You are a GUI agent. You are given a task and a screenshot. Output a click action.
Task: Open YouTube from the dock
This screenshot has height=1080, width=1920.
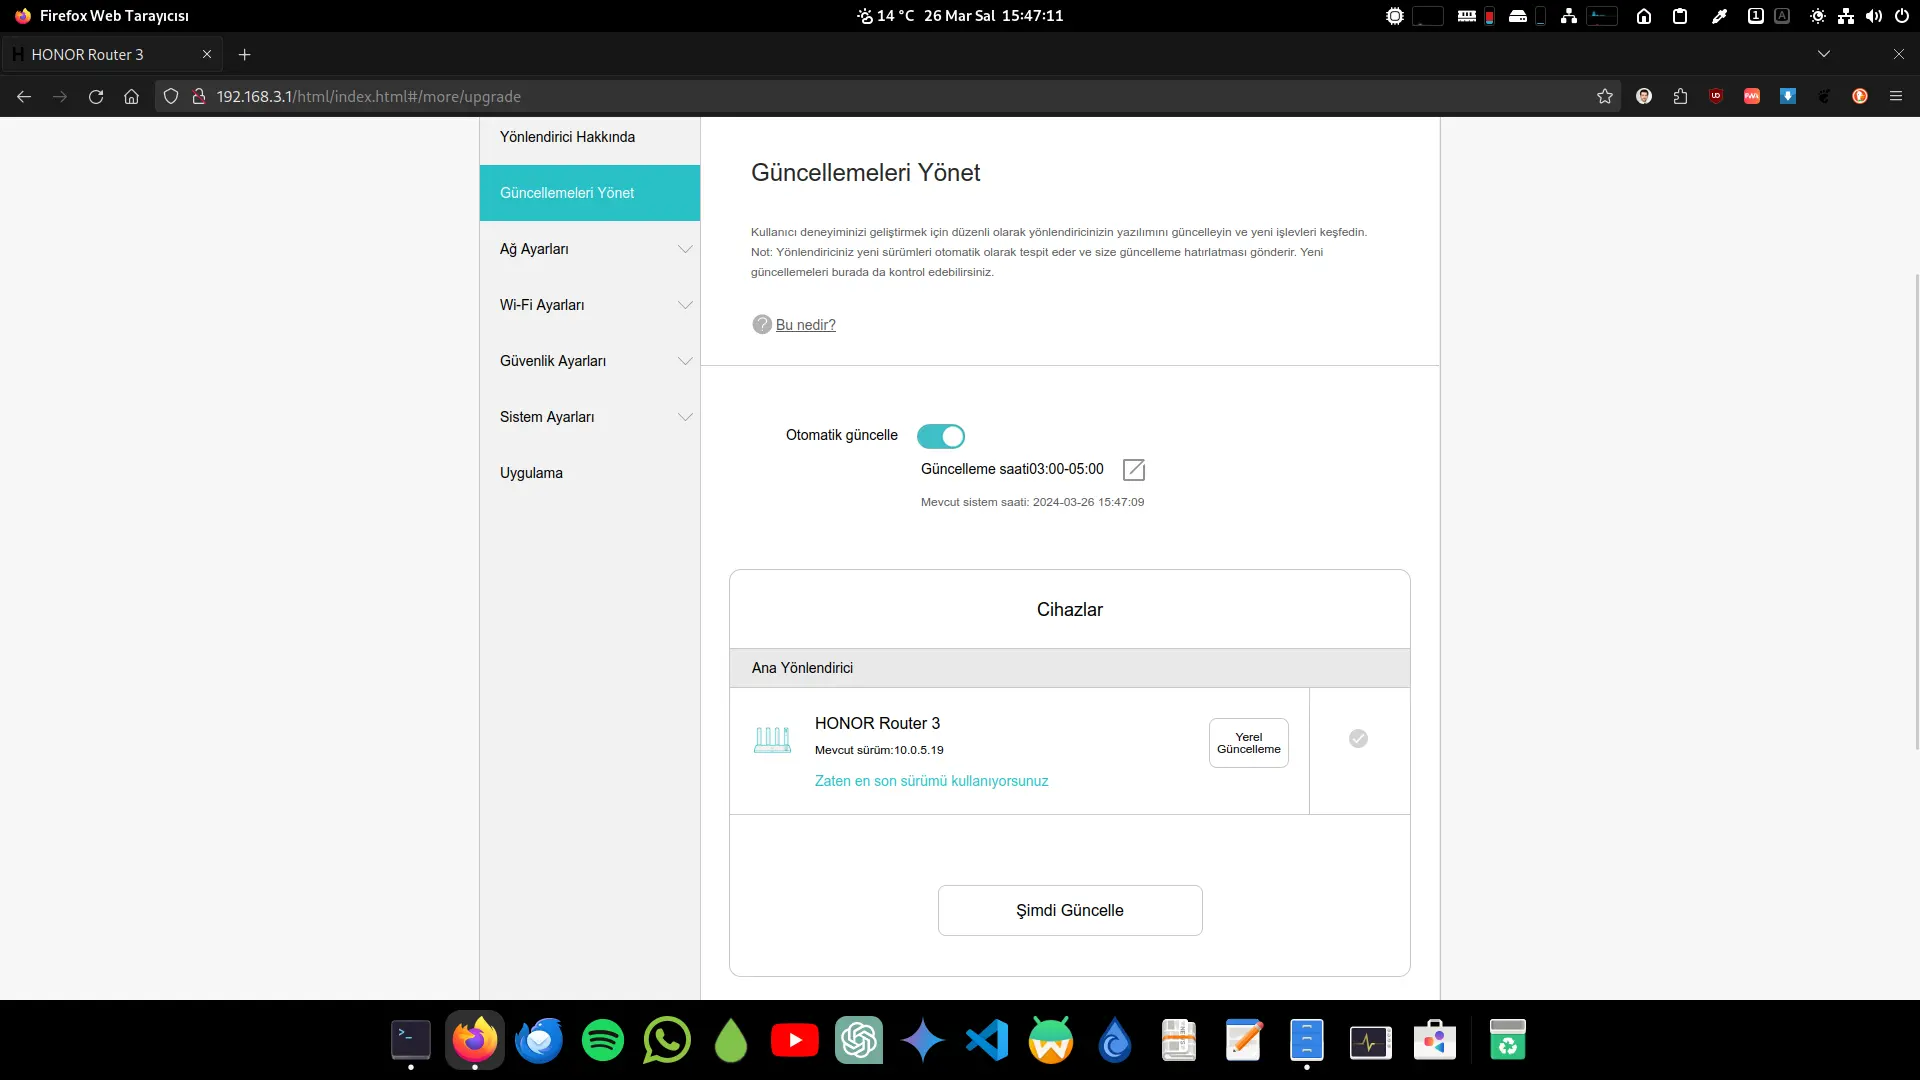click(x=795, y=1041)
